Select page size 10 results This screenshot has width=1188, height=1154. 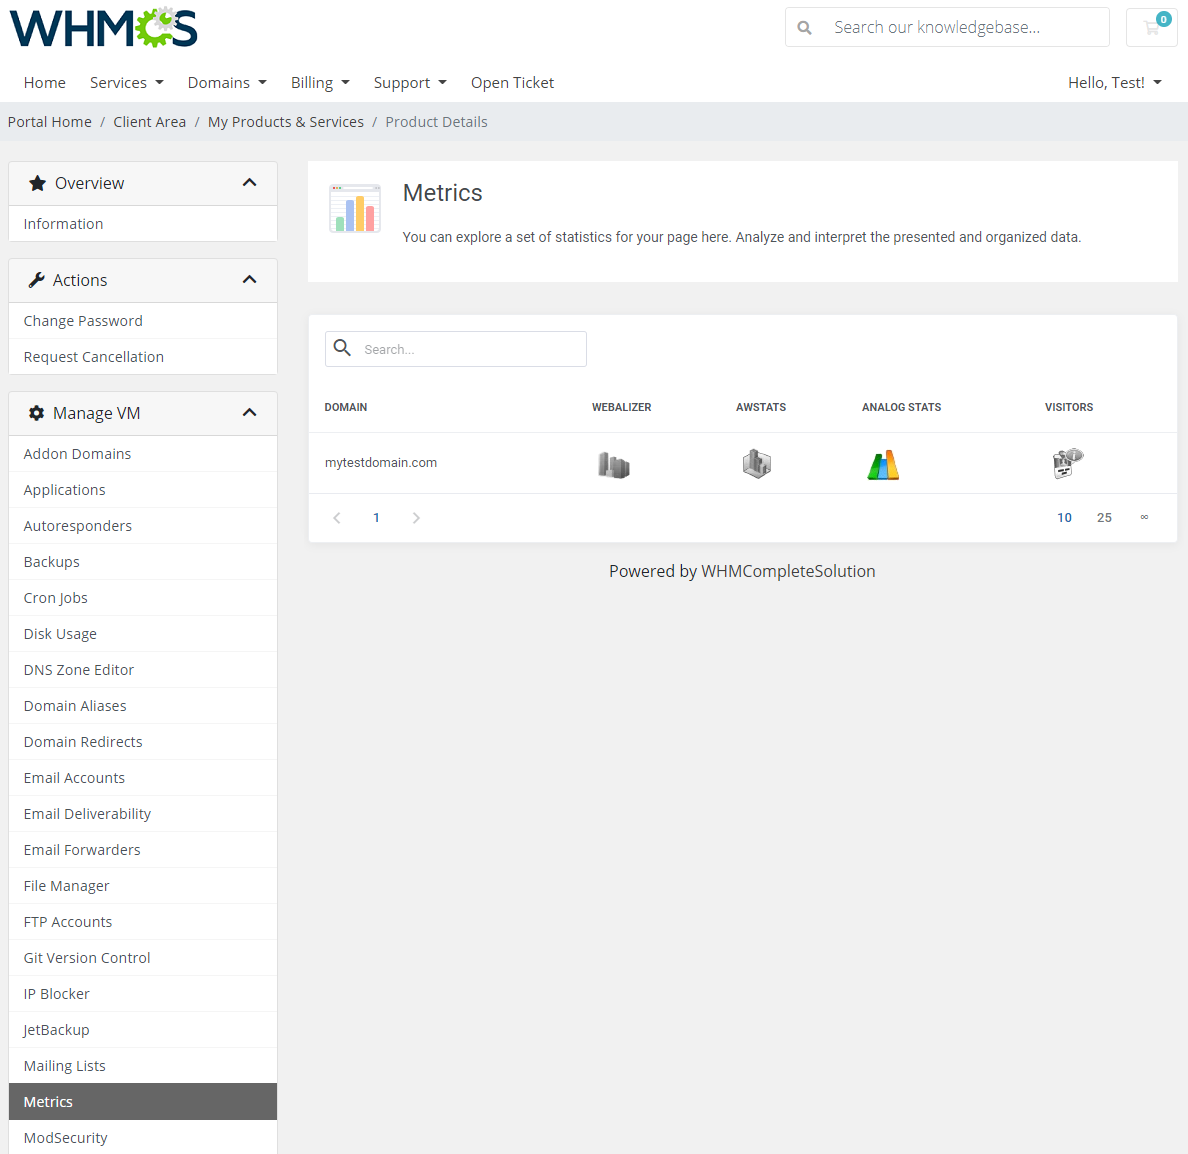coord(1064,517)
